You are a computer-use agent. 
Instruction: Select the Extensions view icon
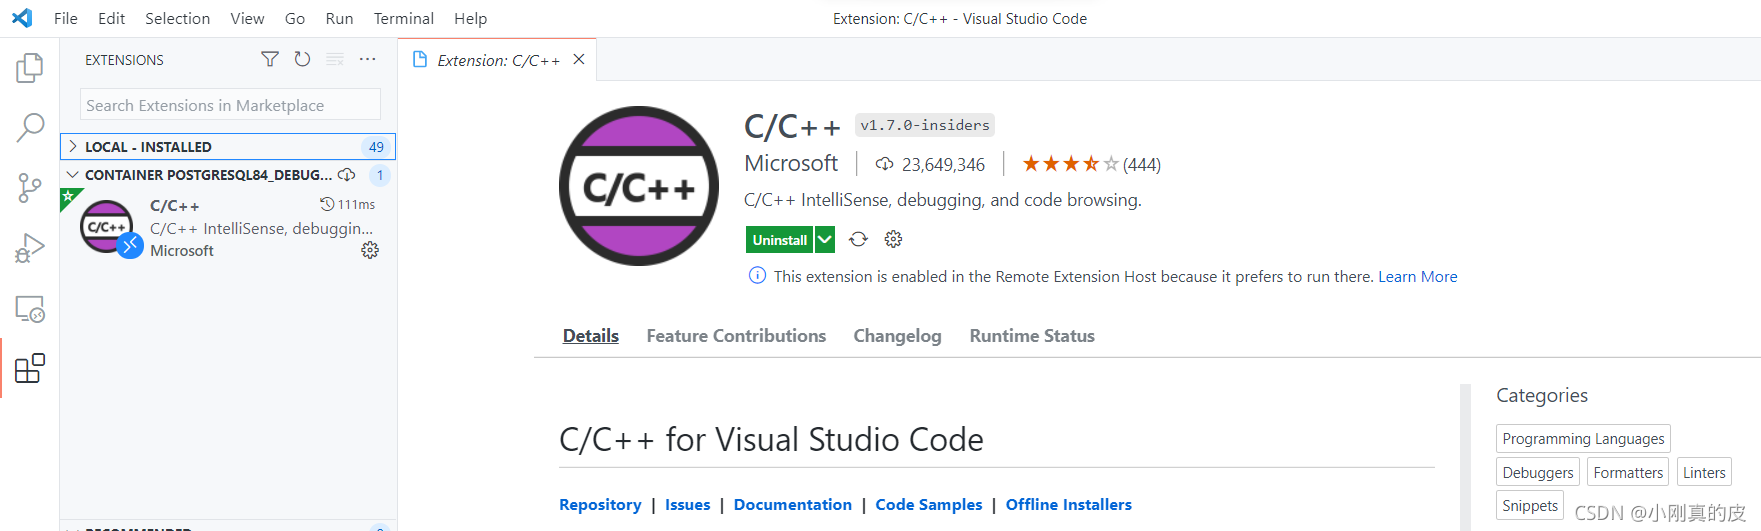(x=30, y=368)
